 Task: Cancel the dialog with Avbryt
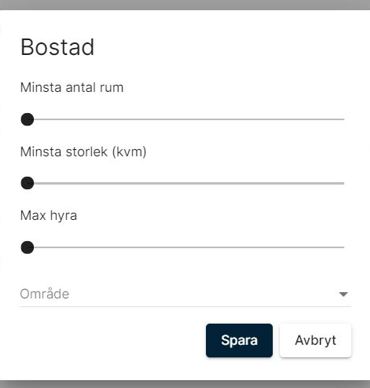(315, 340)
